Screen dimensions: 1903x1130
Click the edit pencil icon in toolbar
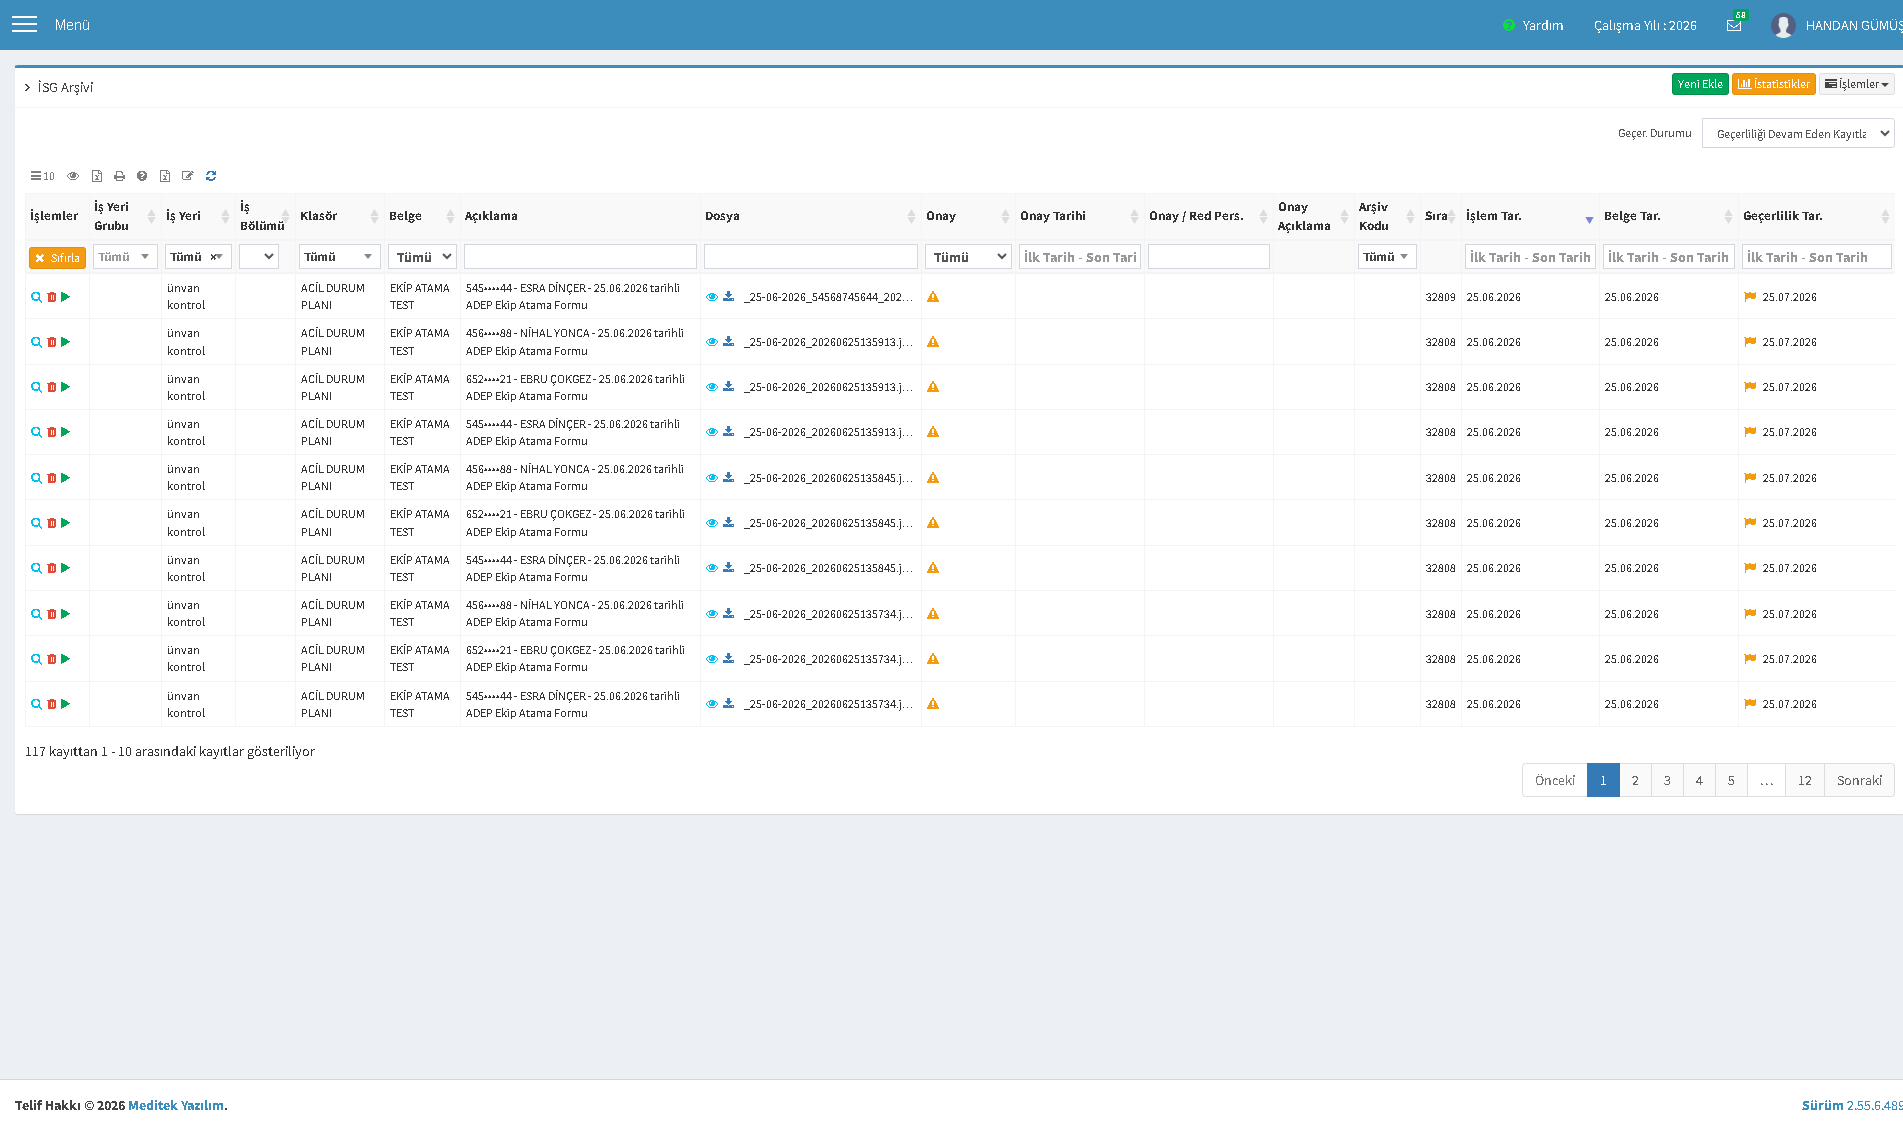point(188,176)
